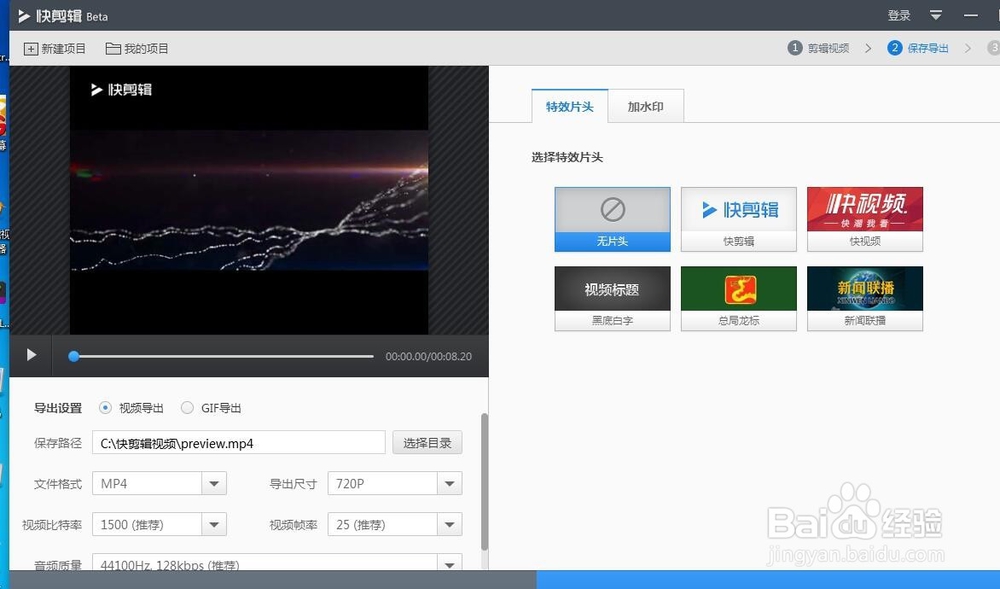Viewport: 1000px width, 589px height.
Task: Pick the 新闻联播 intro thumbnail
Action: pos(865,298)
